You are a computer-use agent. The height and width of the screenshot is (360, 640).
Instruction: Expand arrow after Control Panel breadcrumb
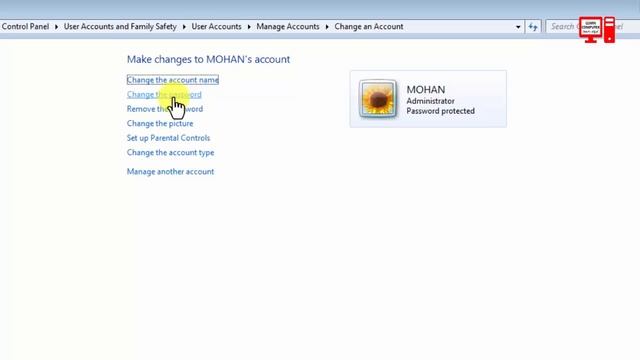click(x=56, y=27)
